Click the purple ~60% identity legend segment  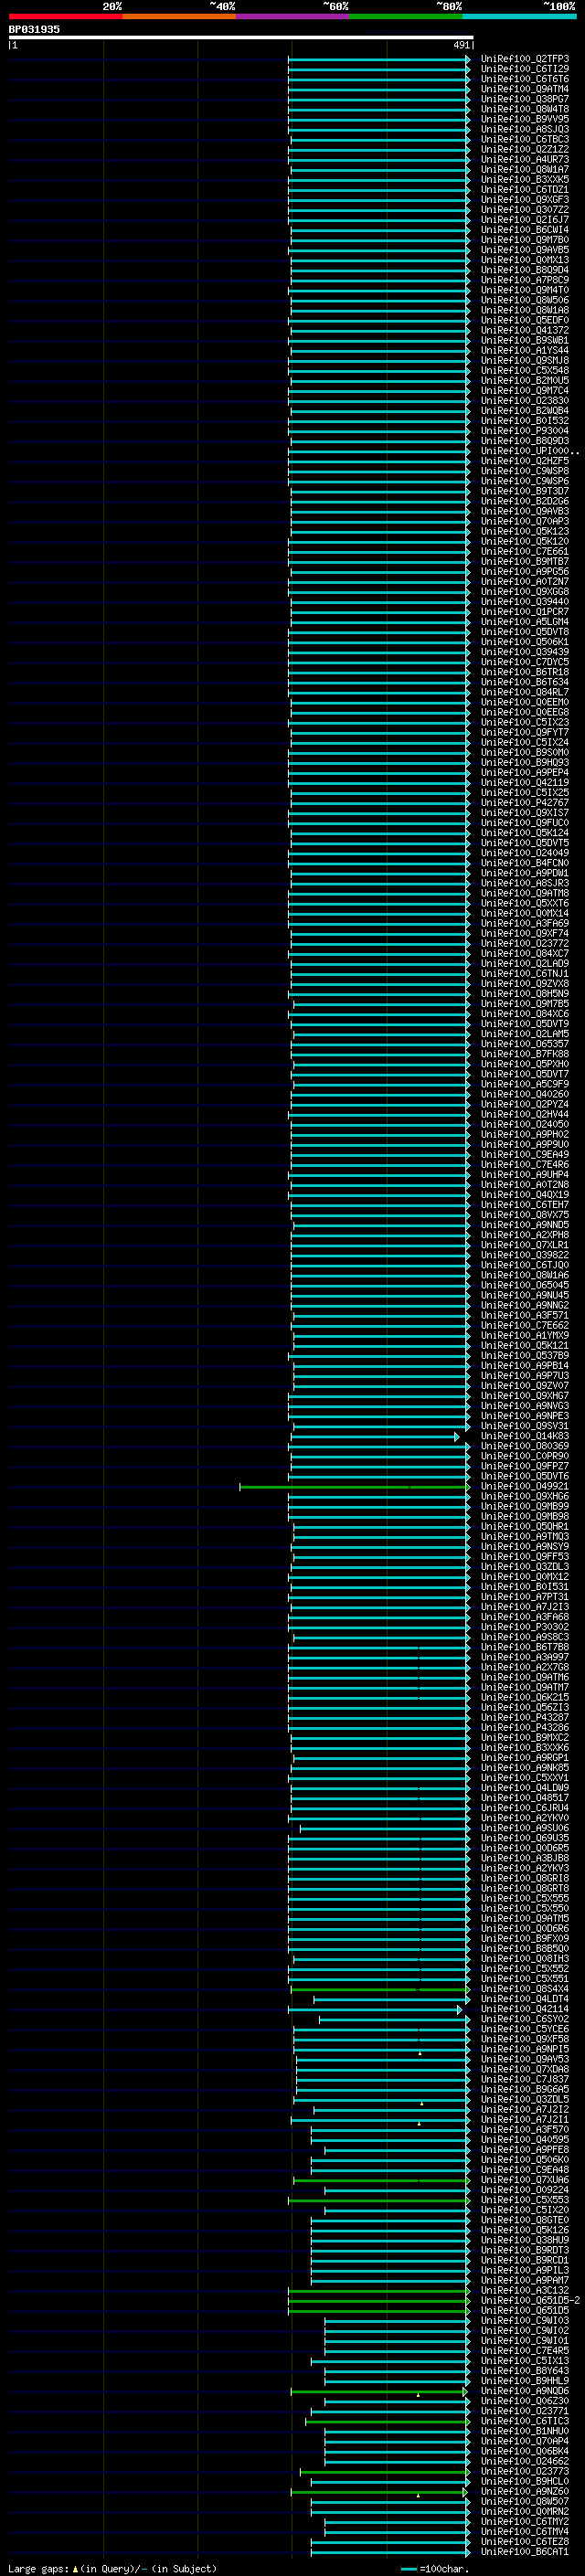292,16
